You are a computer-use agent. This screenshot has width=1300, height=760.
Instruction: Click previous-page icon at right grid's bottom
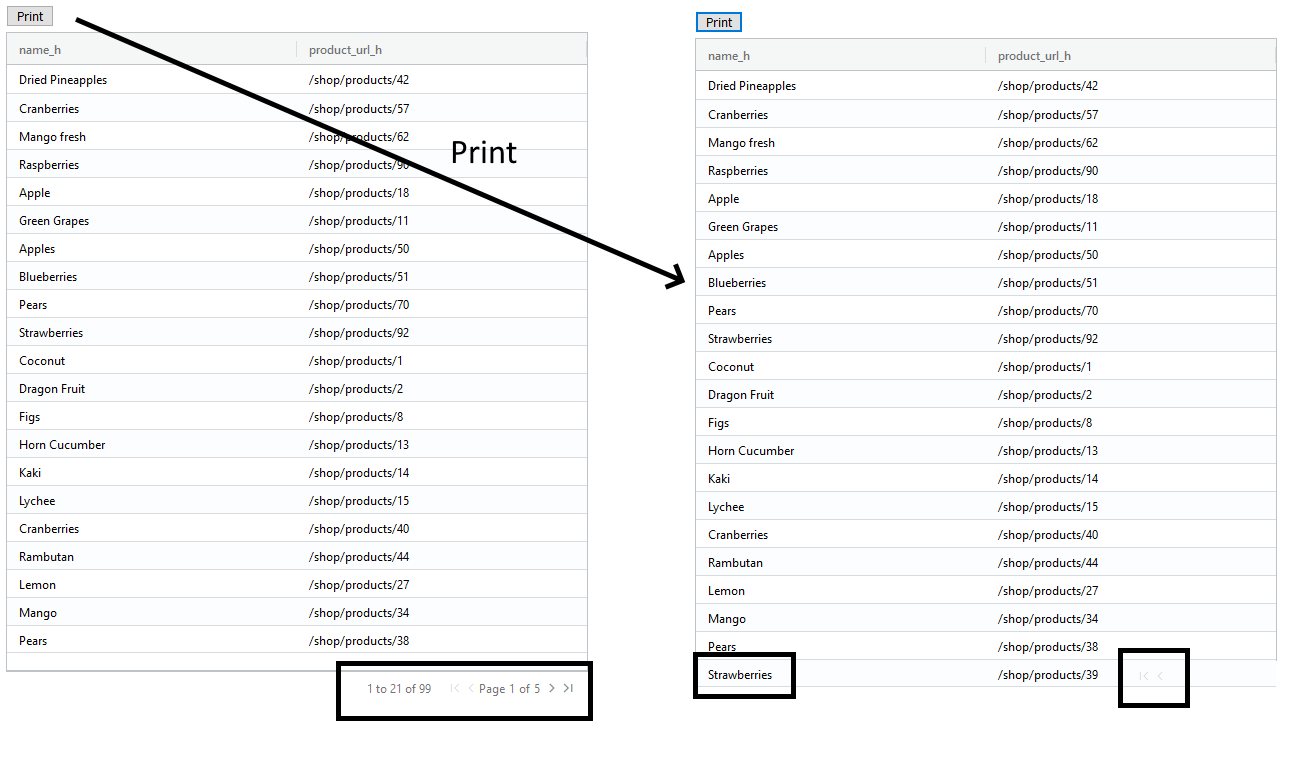[x=1160, y=676]
